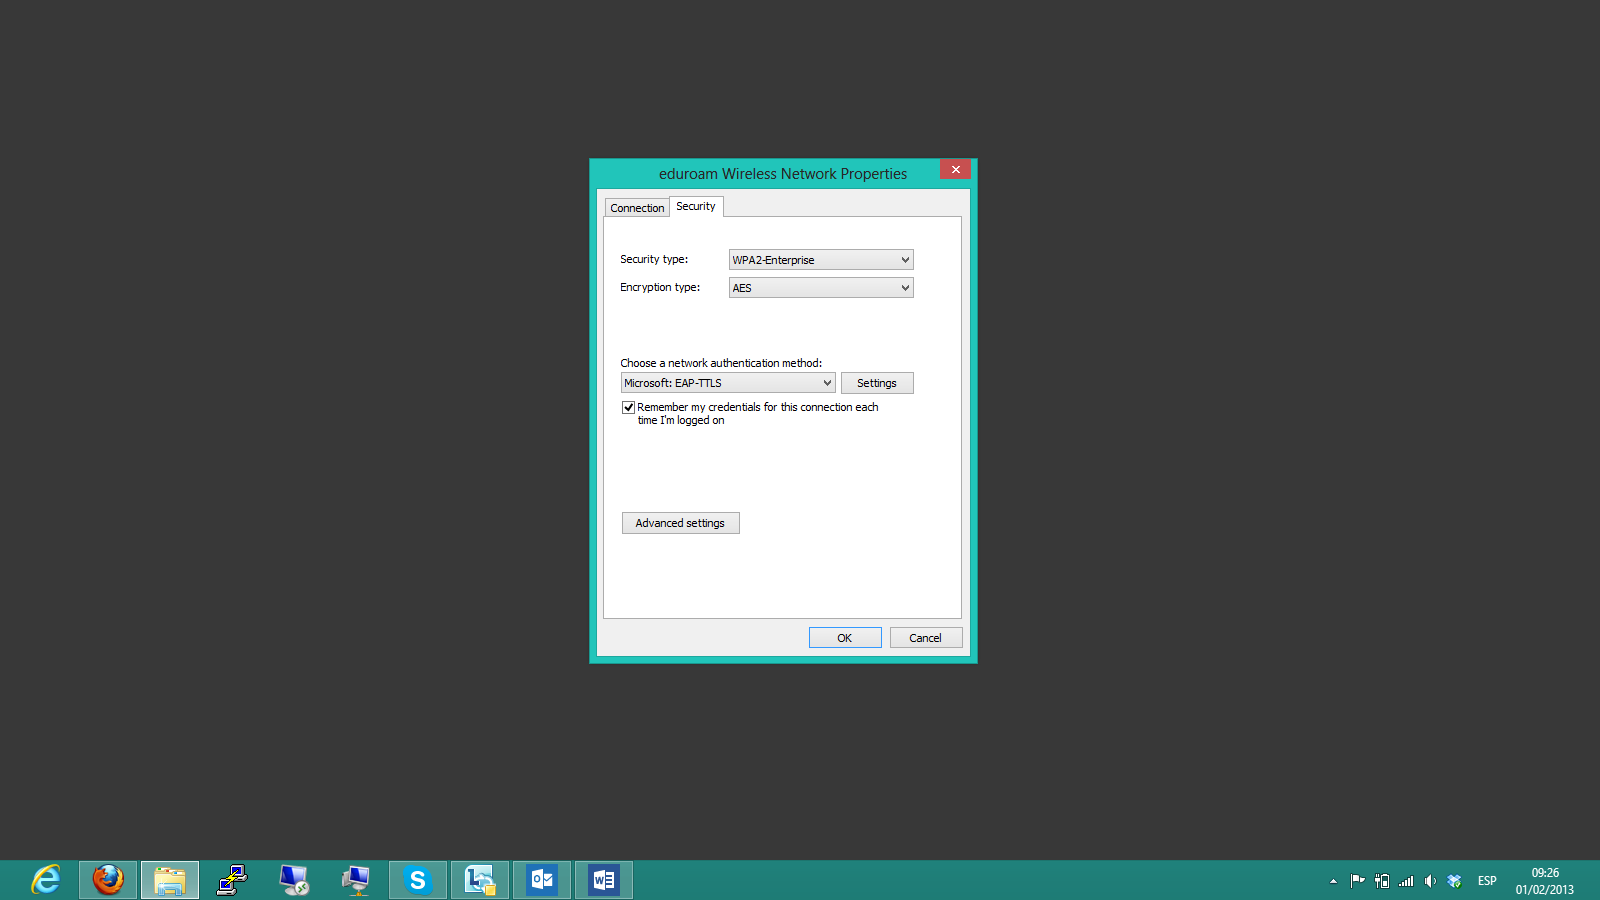
Task: Click the wireless signal tray icon
Action: click(x=1406, y=881)
